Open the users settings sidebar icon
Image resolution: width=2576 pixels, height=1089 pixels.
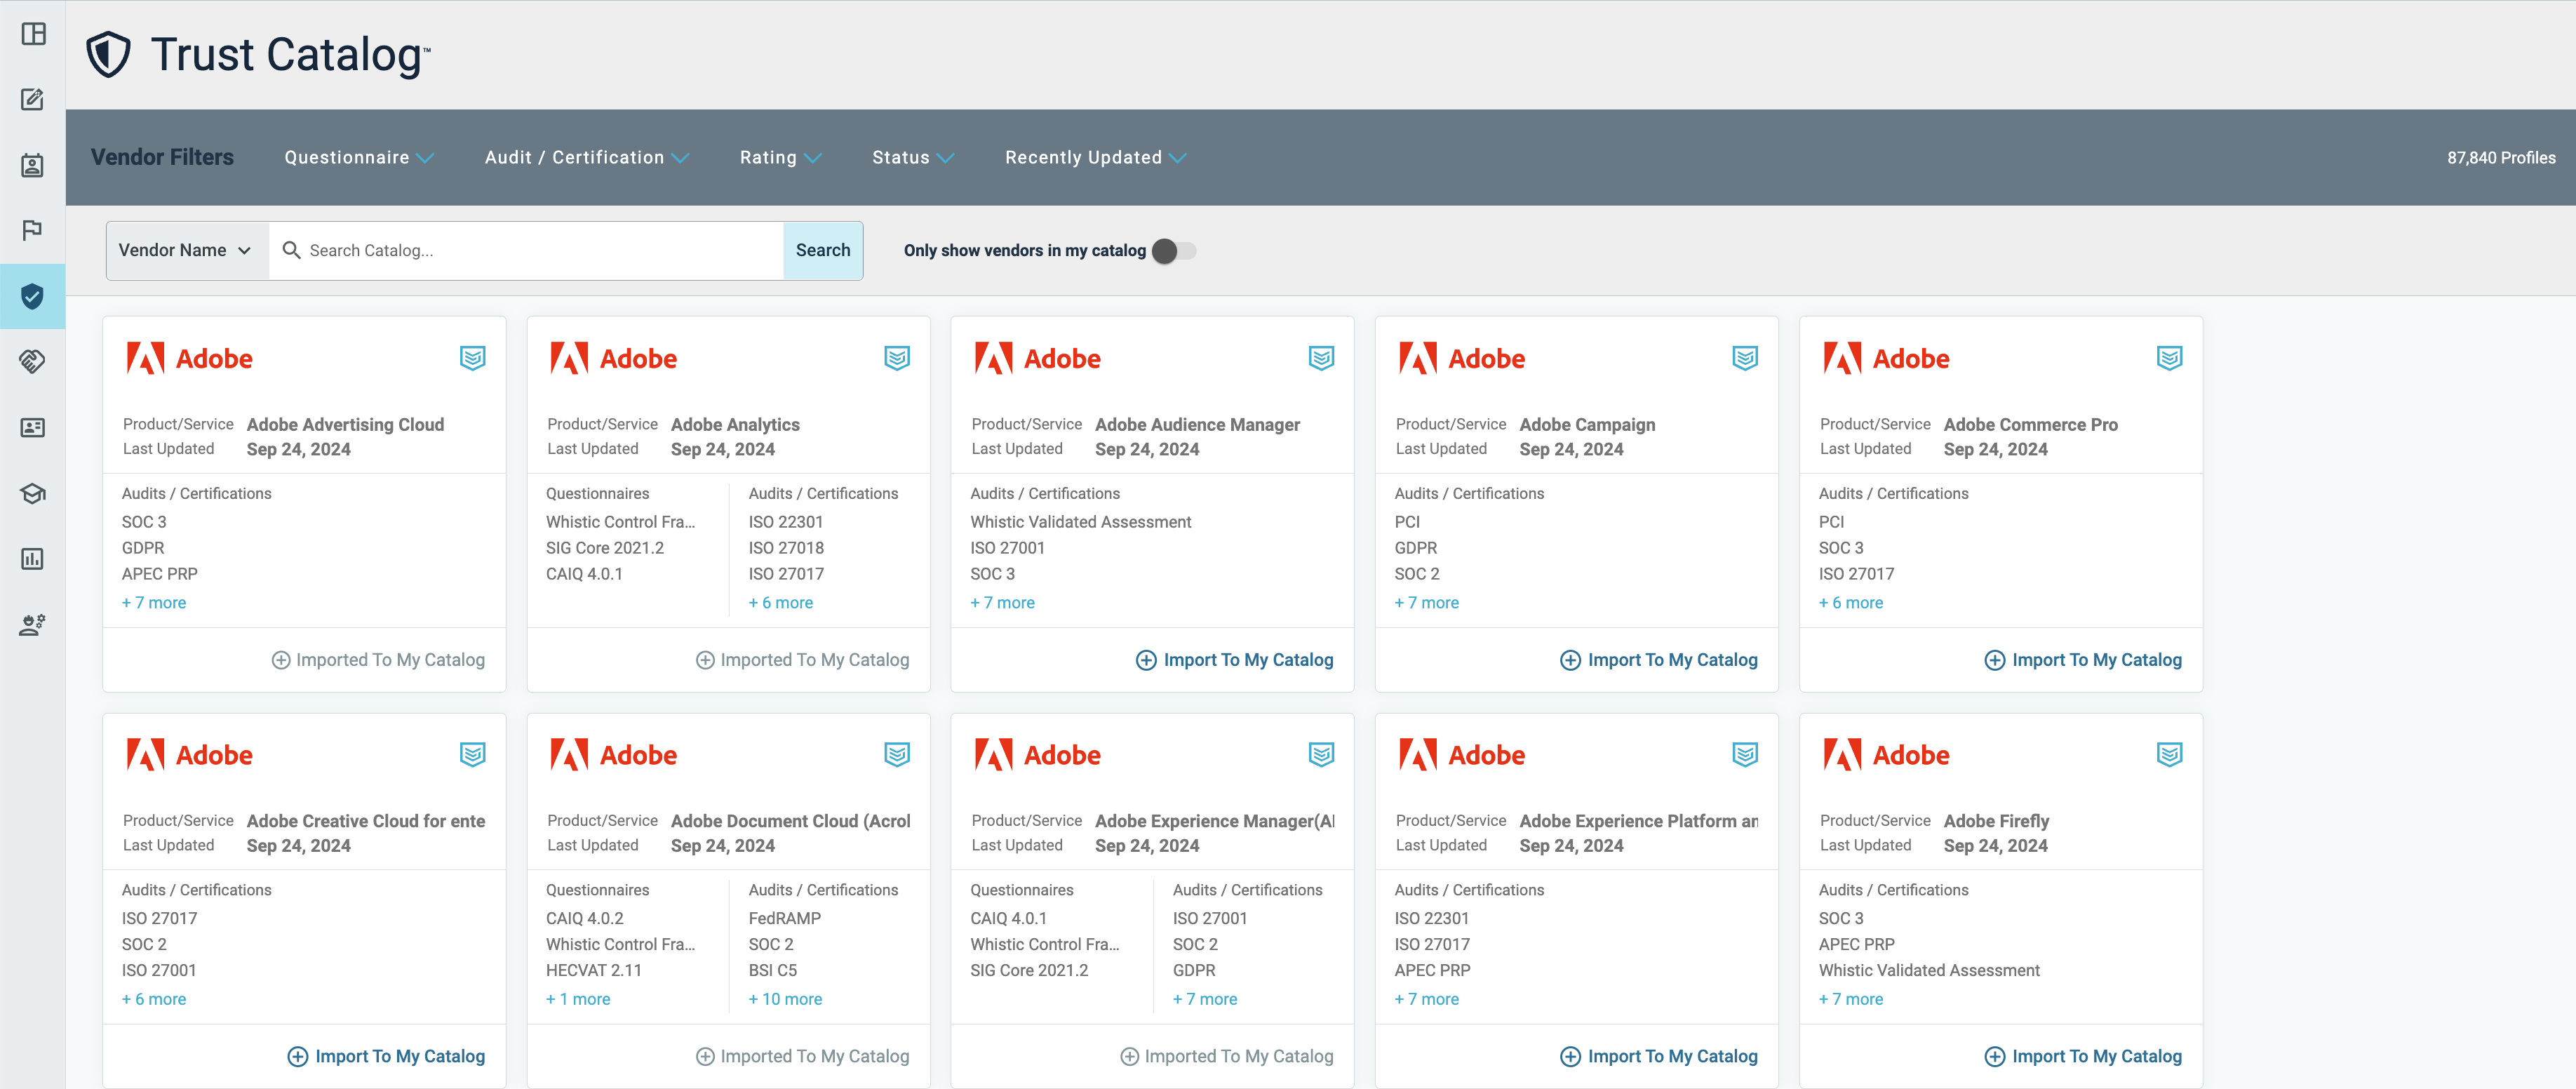pos(32,625)
